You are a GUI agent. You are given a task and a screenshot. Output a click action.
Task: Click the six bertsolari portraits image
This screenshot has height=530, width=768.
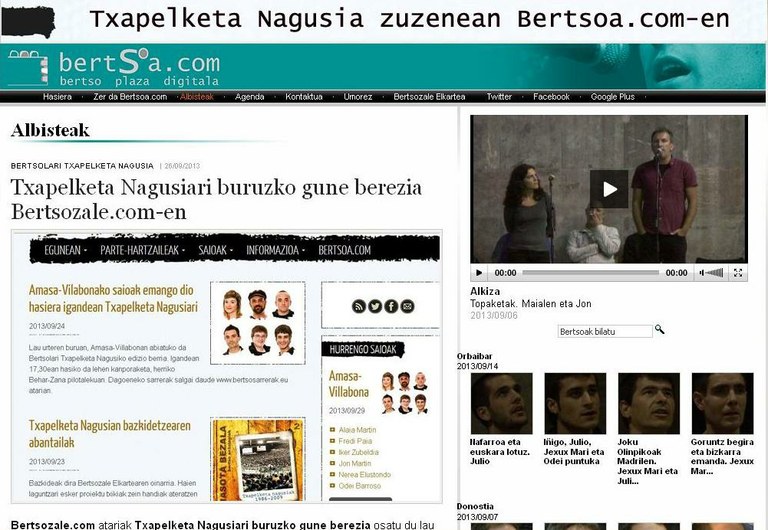tap(258, 323)
